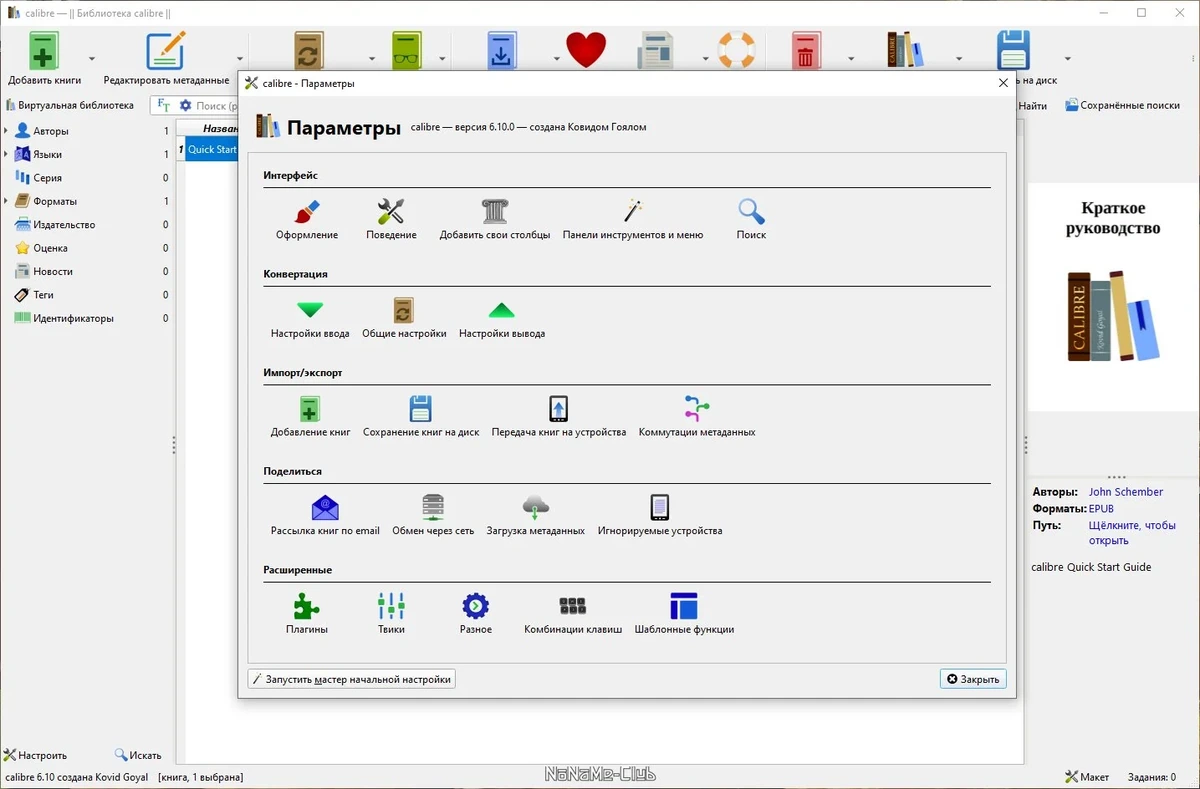
Task: Open the John Schember author link
Action: coord(1126,492)
